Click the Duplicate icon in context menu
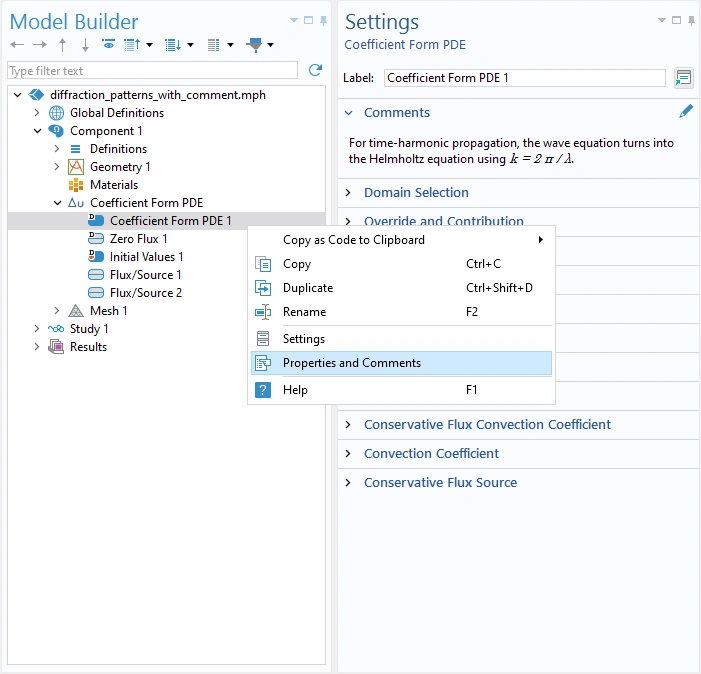 [263, 288]
